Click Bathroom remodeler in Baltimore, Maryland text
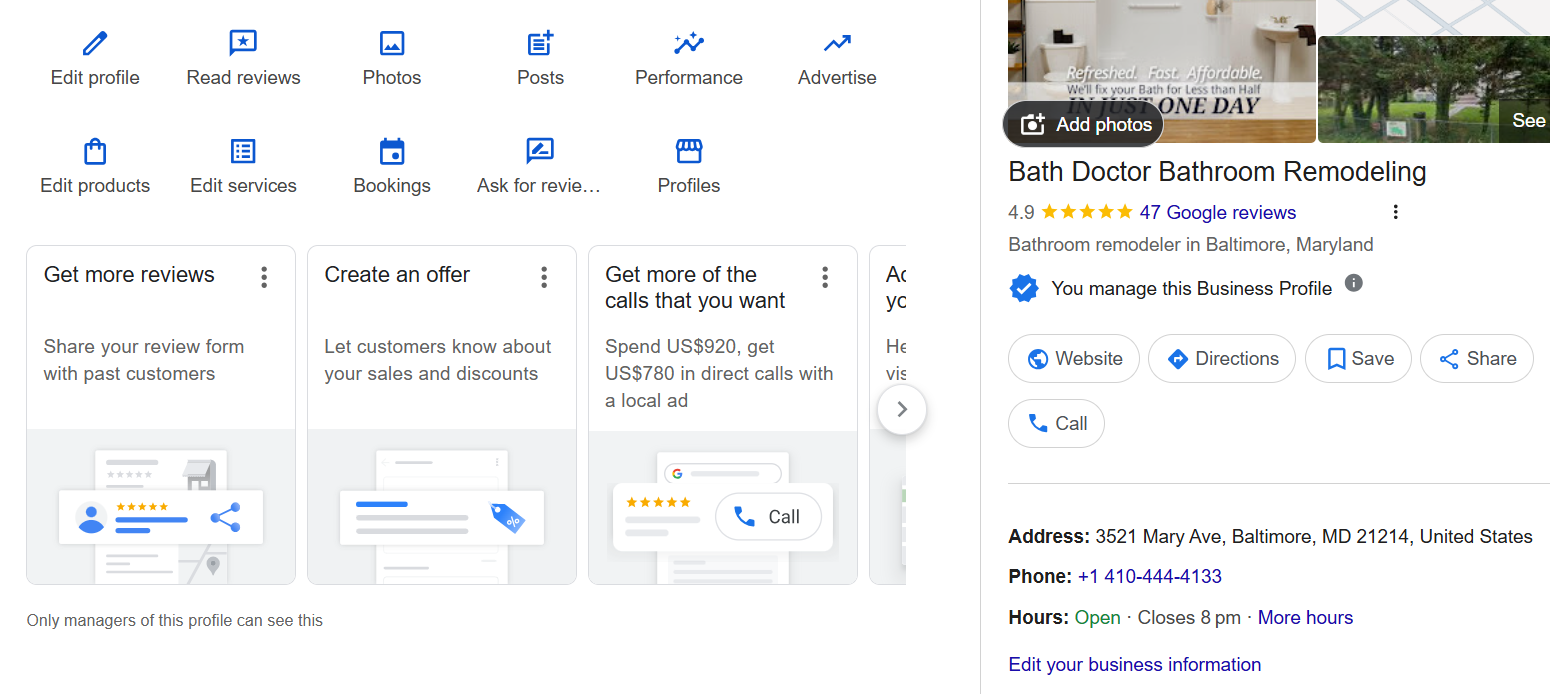This screenshot has width=1550, height=694. pyautogui.click(x=1191, y=245)
